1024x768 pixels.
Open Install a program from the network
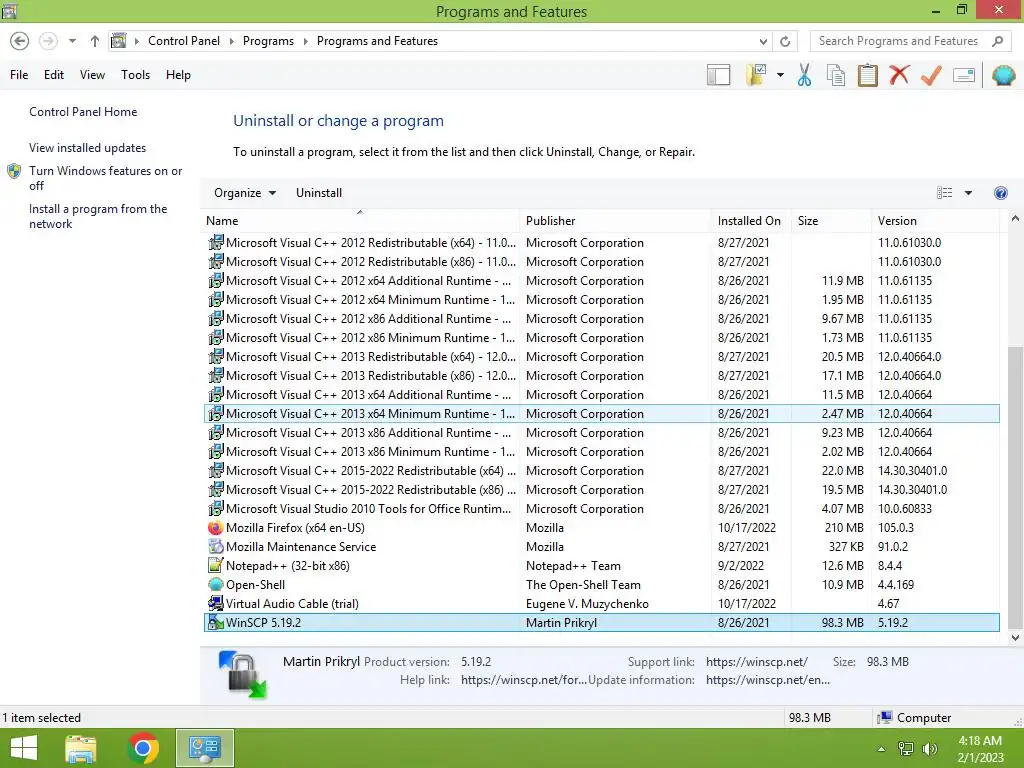98,216
